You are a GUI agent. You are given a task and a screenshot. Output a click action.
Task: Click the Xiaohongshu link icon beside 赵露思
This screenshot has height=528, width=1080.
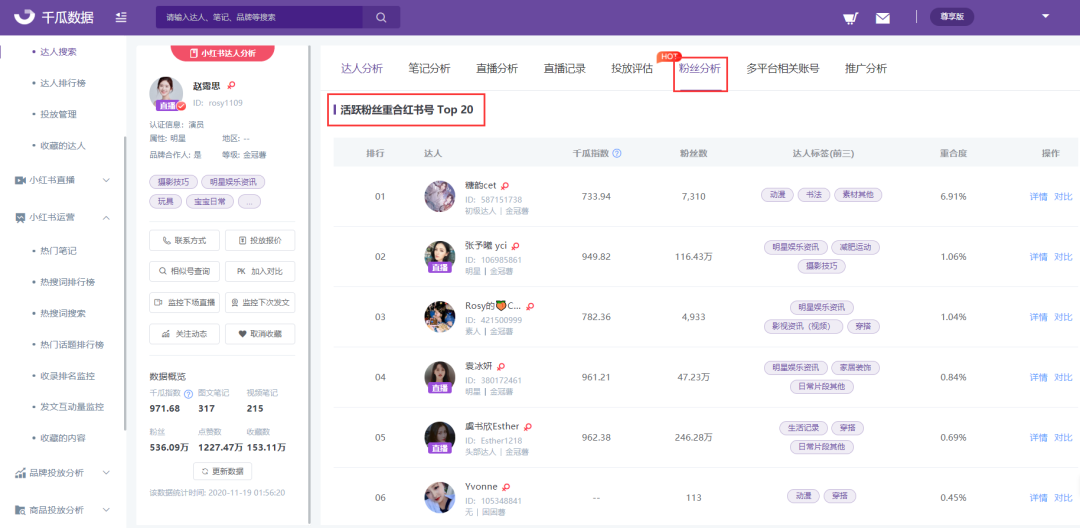[231, 86]
